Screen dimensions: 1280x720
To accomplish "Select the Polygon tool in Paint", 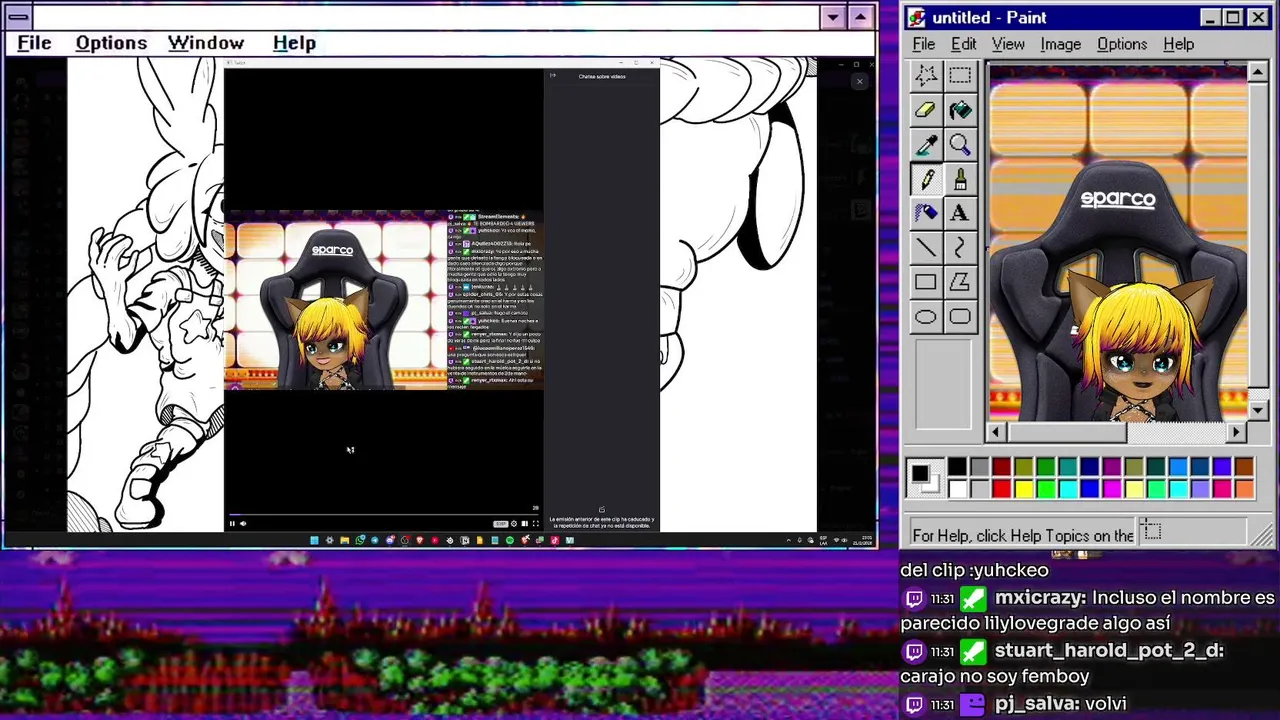I will (960, 283).
